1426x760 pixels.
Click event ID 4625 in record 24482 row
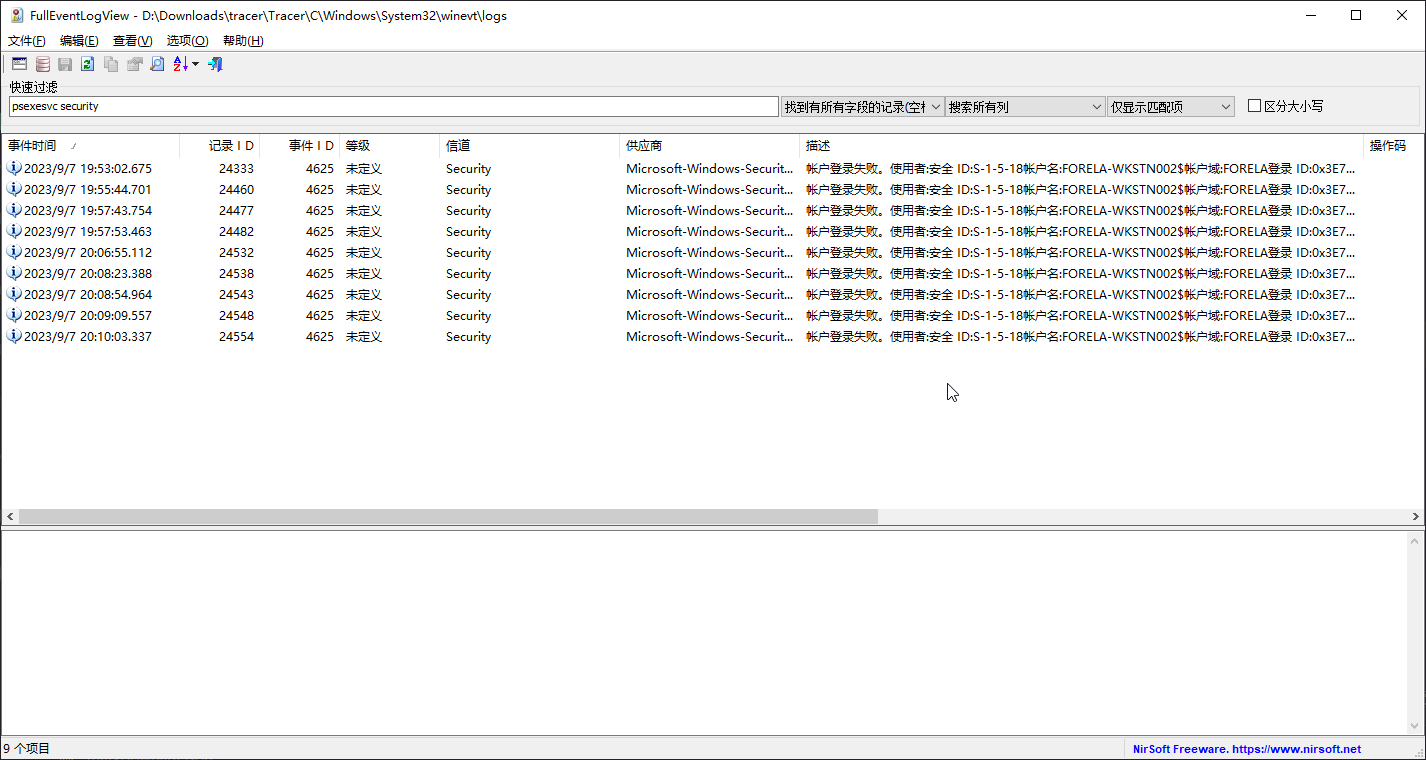point(320,231)
